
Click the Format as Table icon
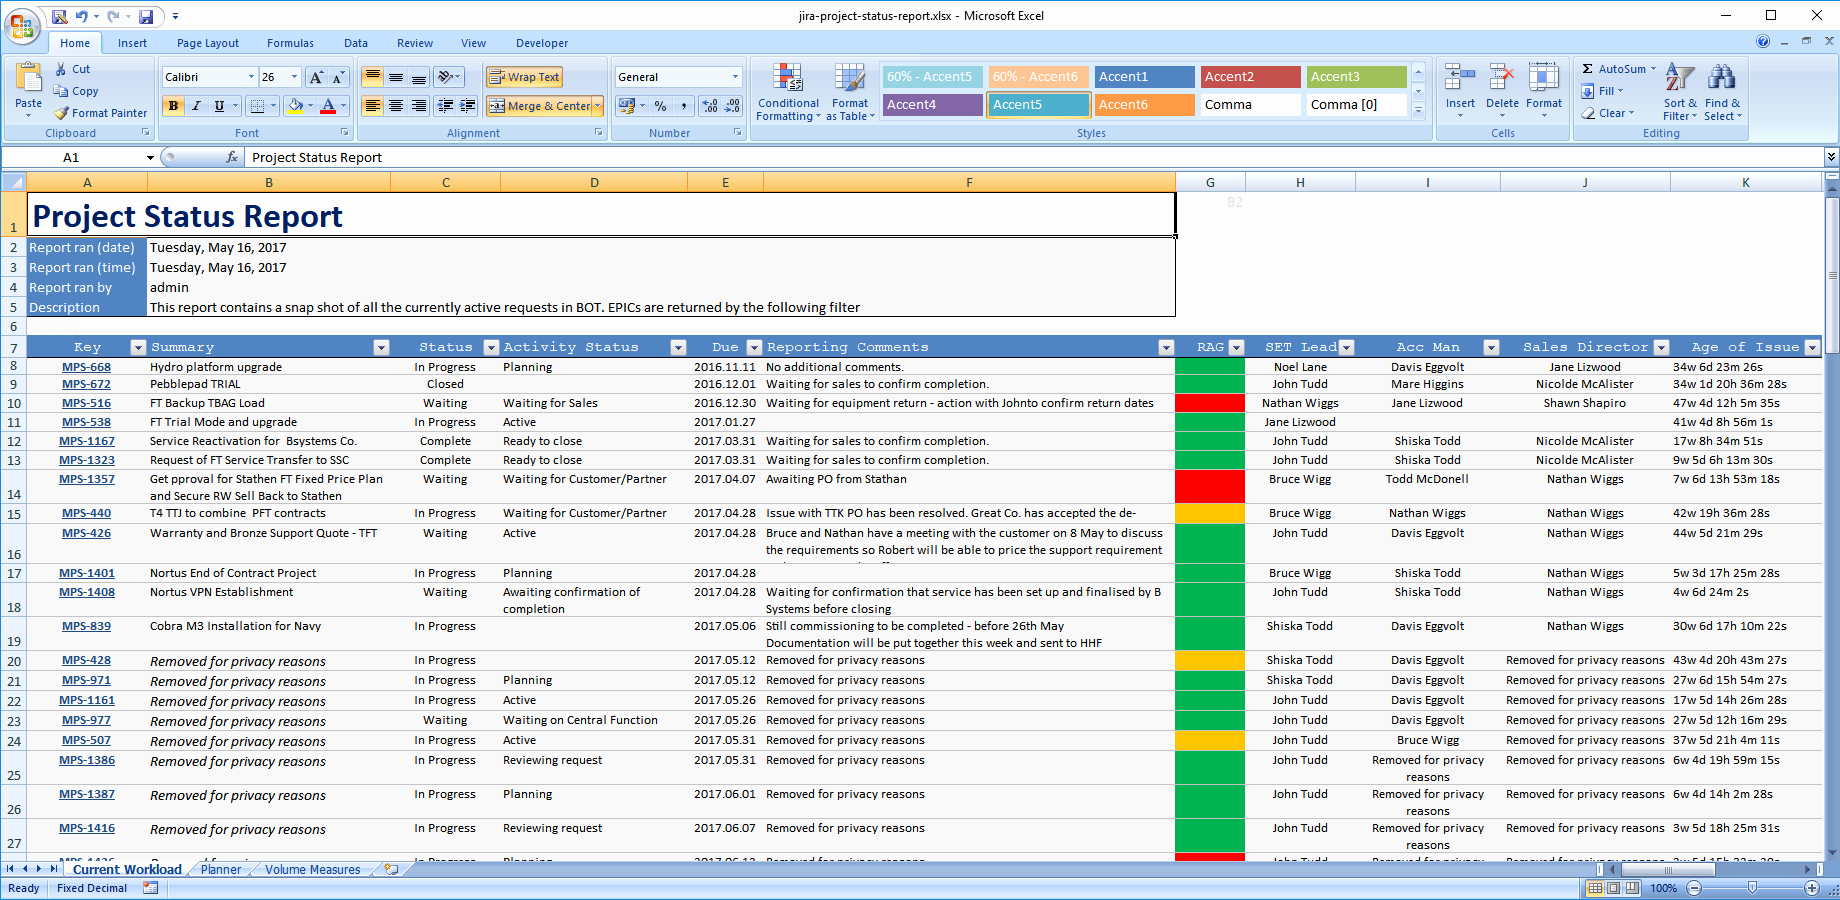click(x=849, y=91)
